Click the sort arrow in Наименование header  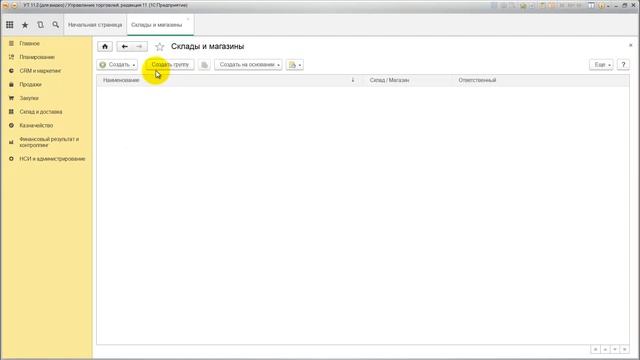[353, 80]
